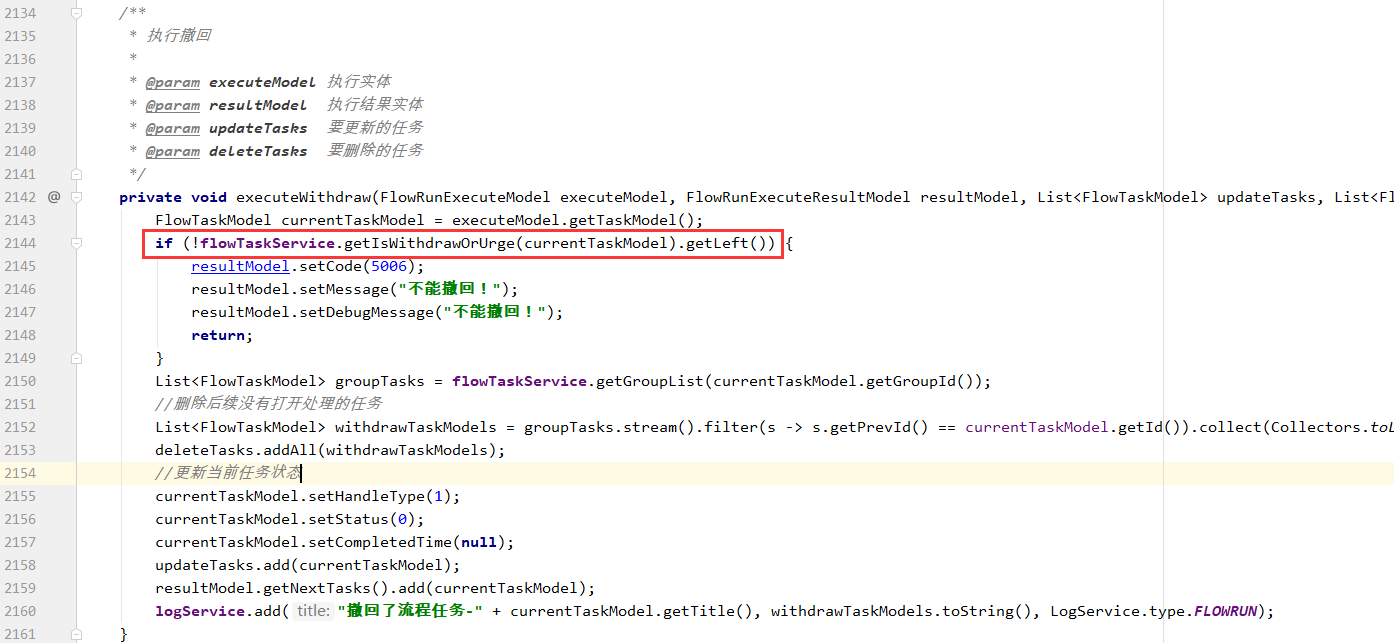Click the @param executeModel tag in Javadoc
1394x643 pixels.
[x=173, y=82]
